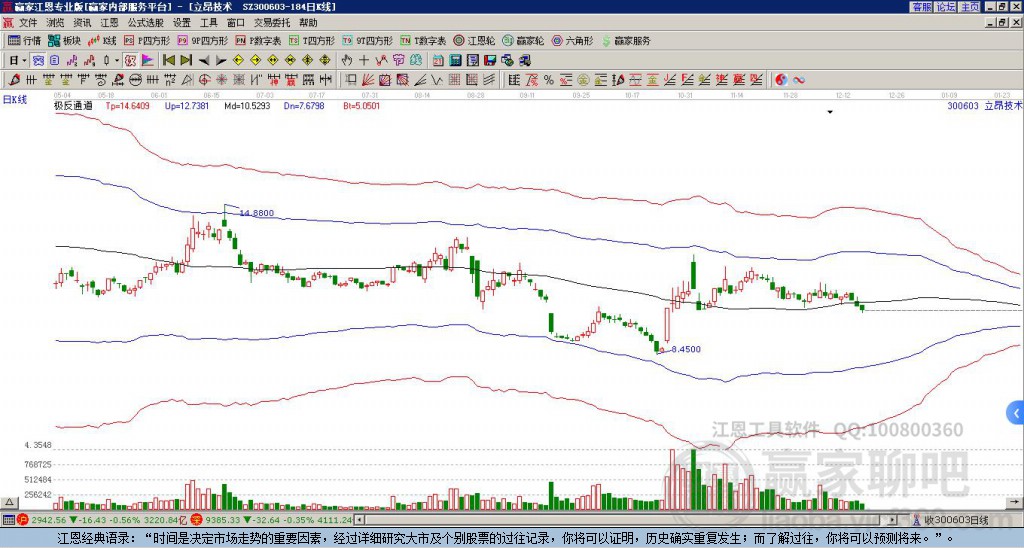
Task: Jump to first bar icon
Action: (168, 60)
